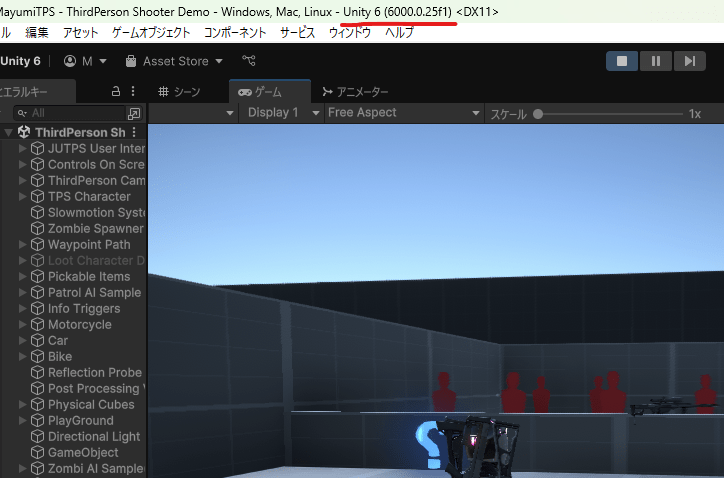Select the Loot Character D cube icon

pyautogui.click(x=37, y=260)
